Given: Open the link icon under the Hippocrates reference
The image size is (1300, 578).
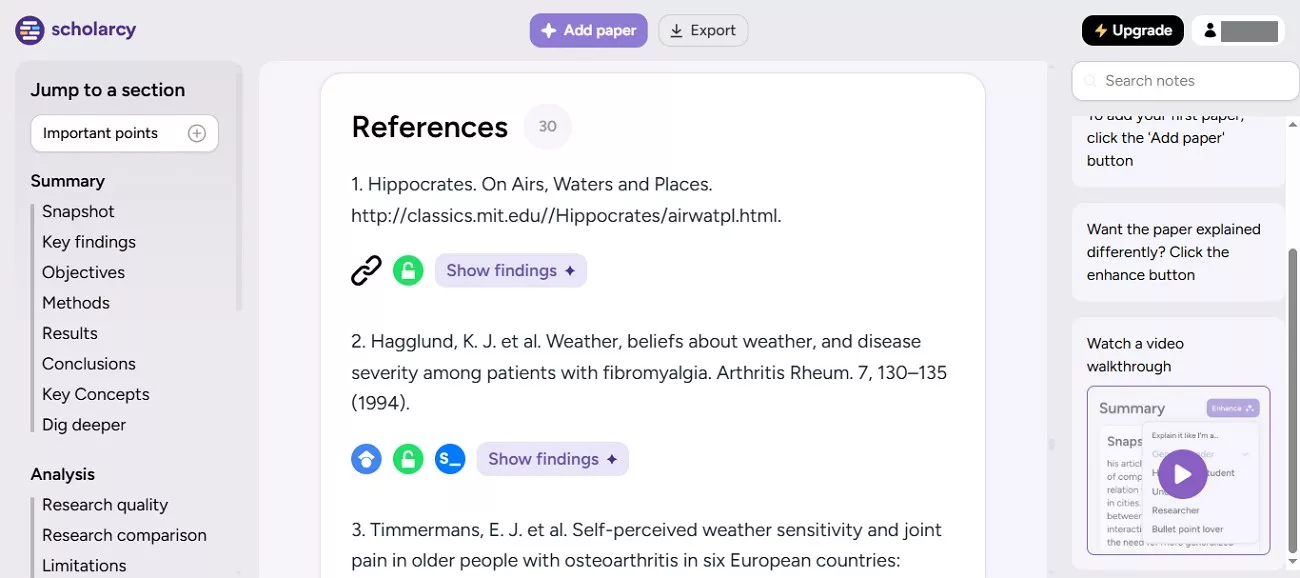Looking at the screenshot, I should click(x=367, y=269).
